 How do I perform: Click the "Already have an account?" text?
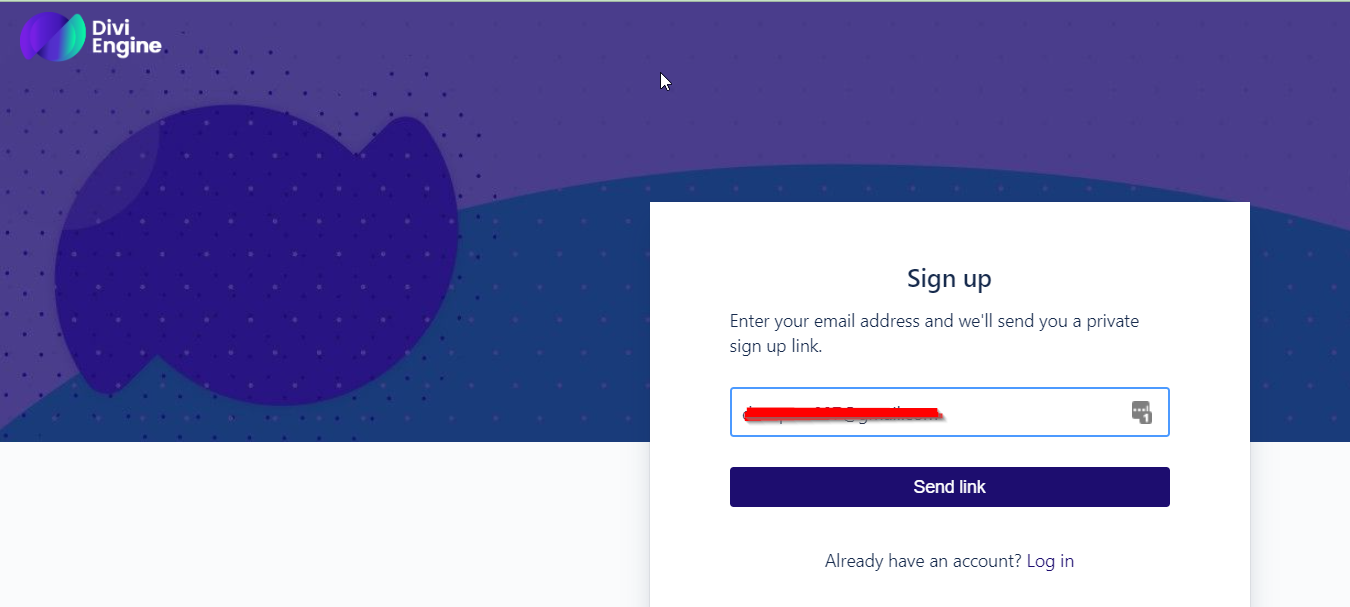coord(923,561)
